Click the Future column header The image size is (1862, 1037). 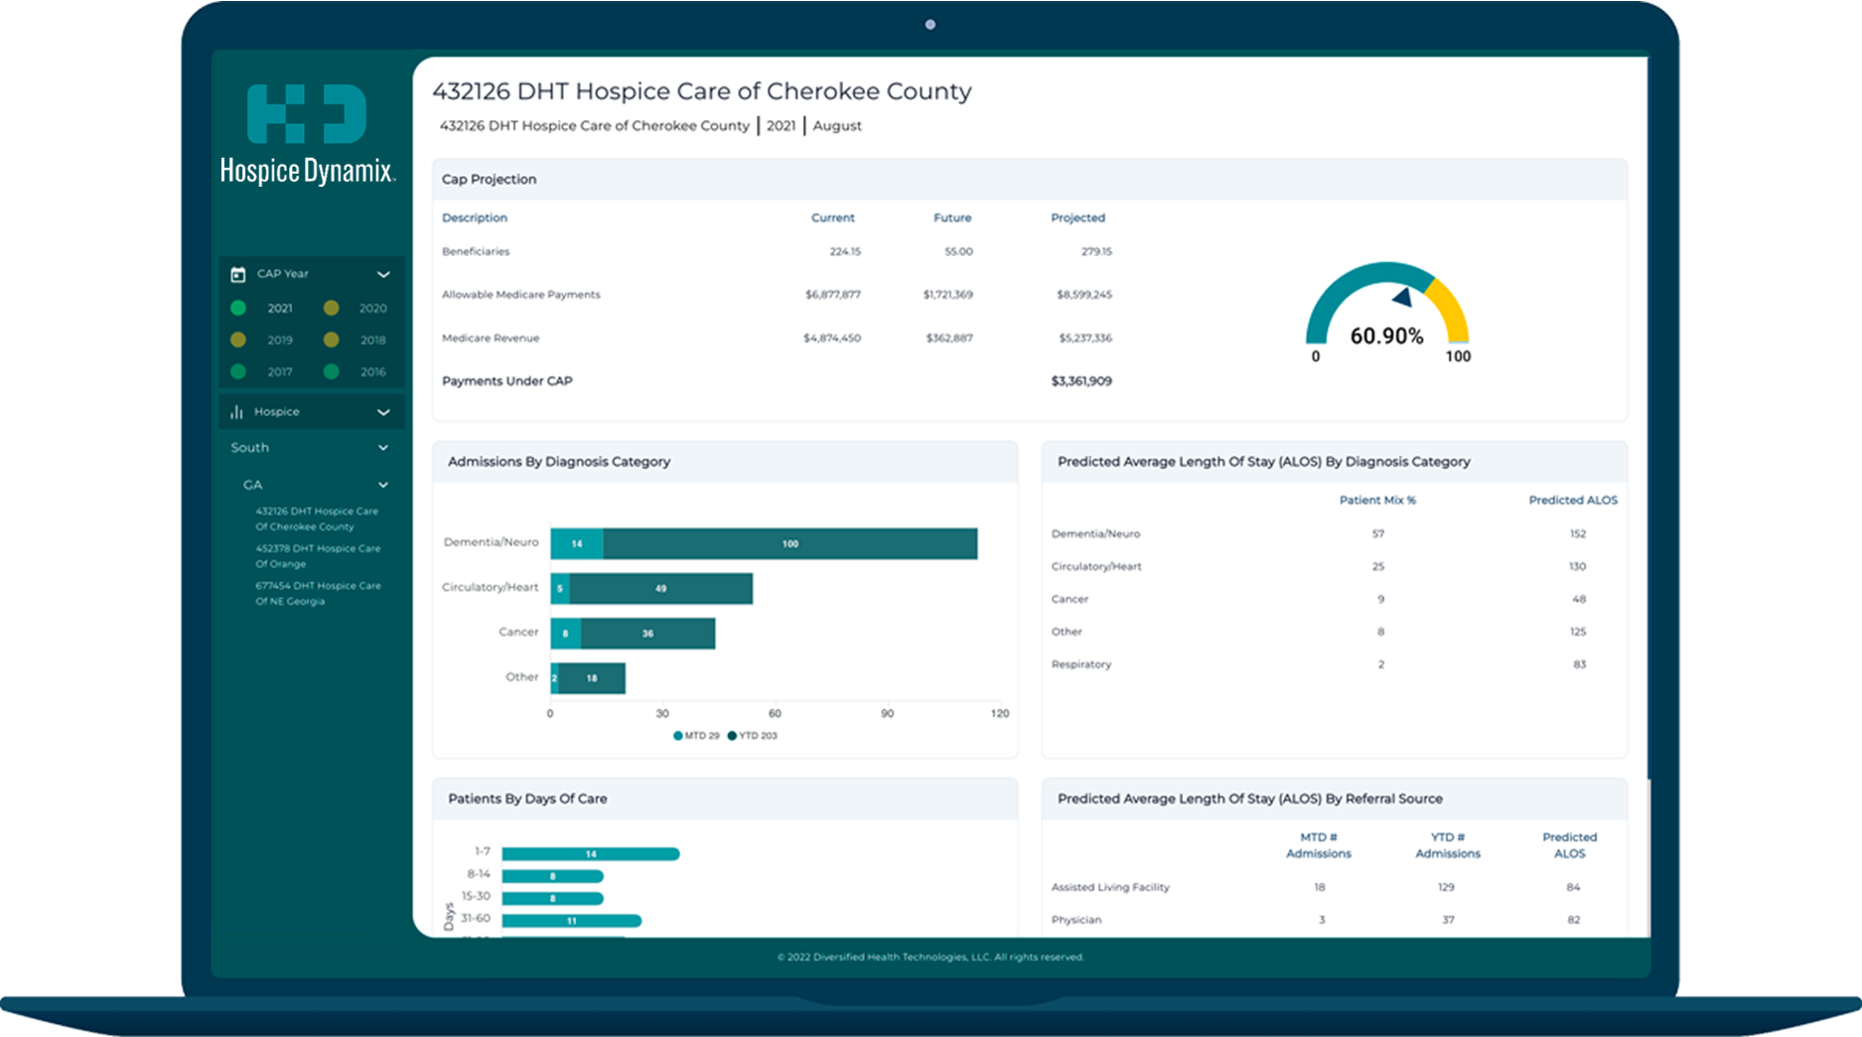click(952, 218)
